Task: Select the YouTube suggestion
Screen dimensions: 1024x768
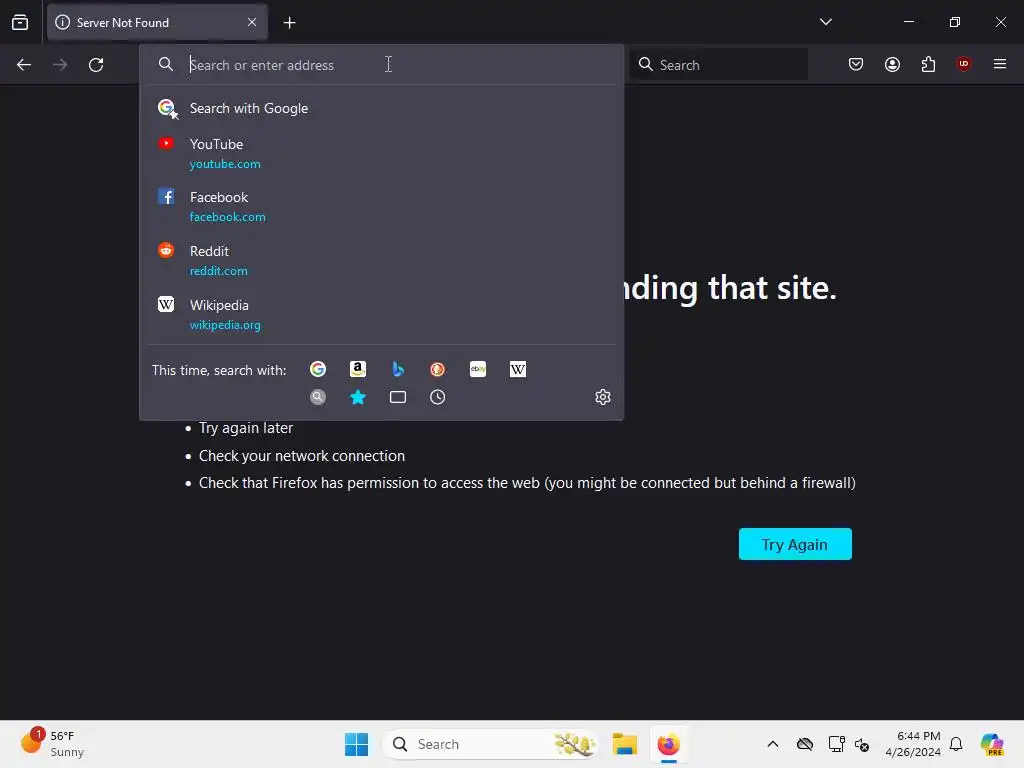Action: pos(381,153)
